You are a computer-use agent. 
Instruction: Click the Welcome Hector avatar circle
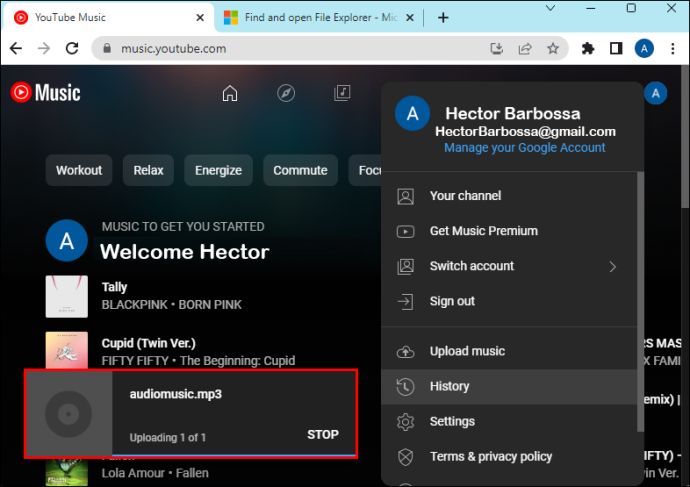click(x=67, y=241)
